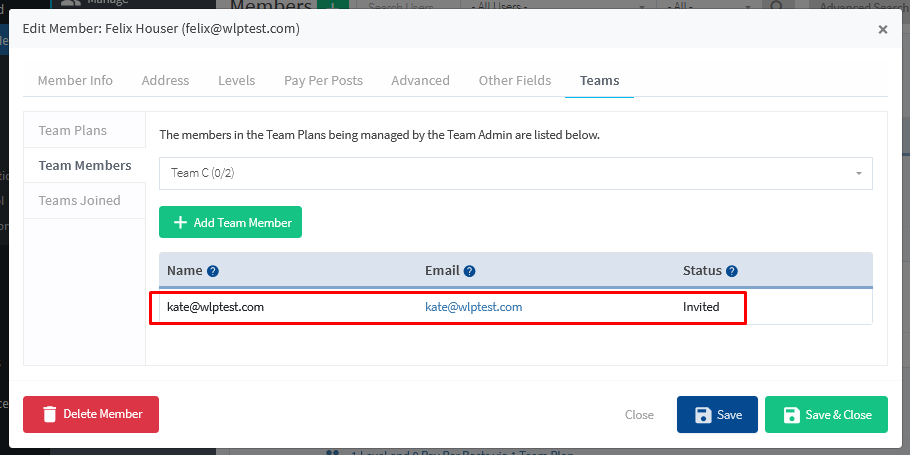Go to Pay Per Posts tab

[323, 81]
